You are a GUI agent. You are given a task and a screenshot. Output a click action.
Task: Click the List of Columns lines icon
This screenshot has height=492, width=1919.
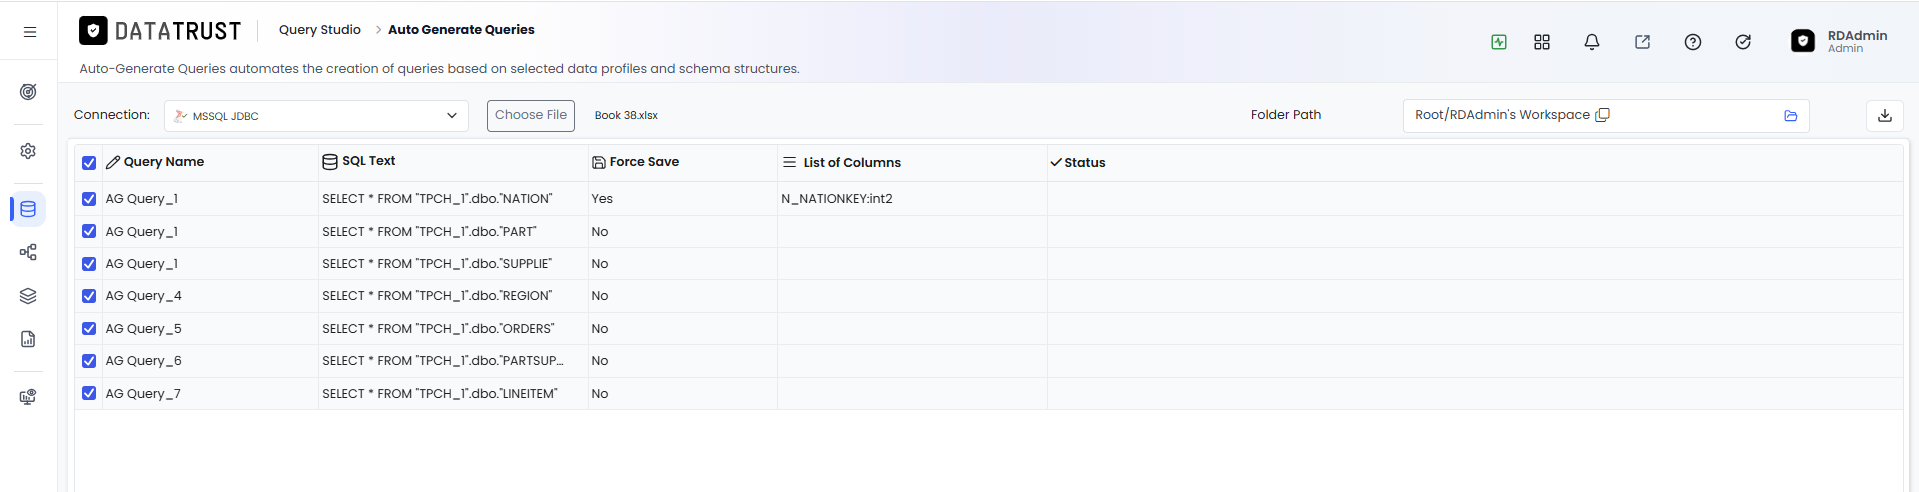click(790, 162)
